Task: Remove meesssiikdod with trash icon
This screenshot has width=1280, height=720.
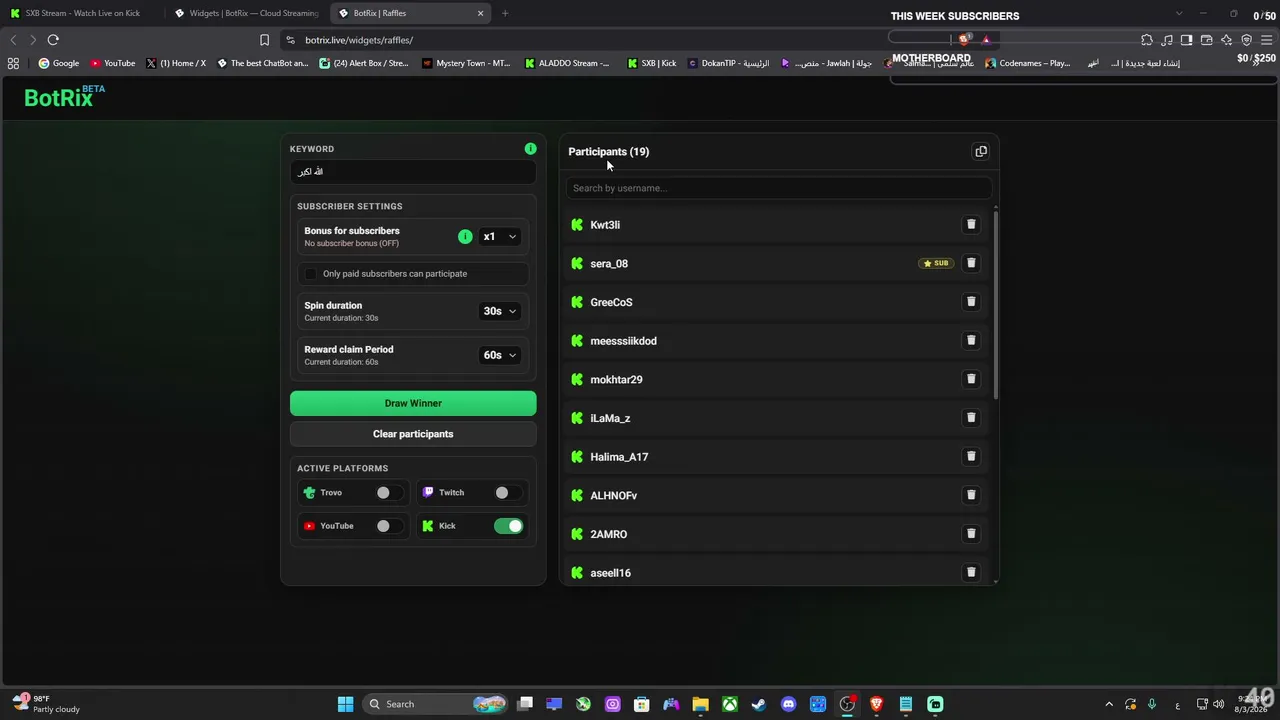Action: pos(971,340)
